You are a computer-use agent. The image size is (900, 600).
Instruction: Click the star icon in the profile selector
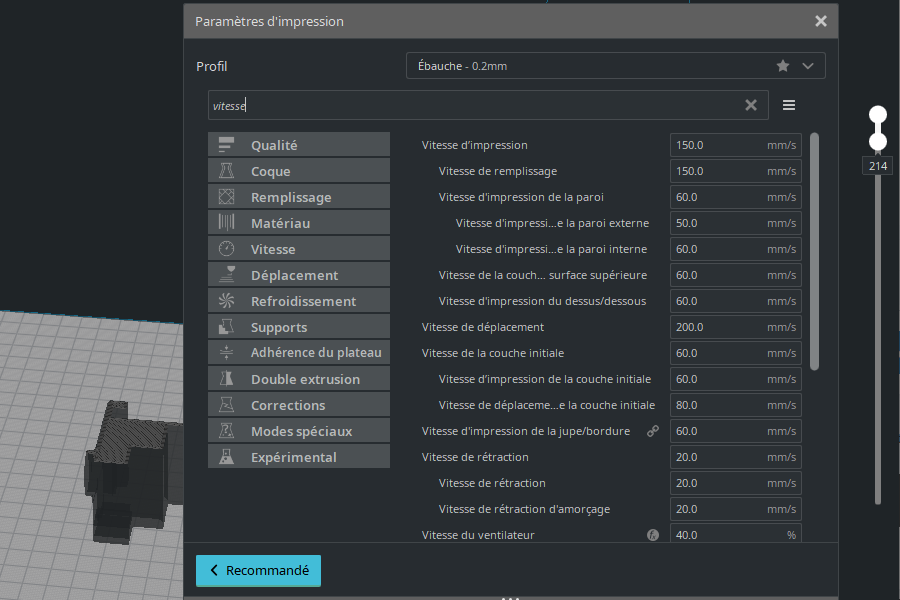pyautogui.click(x=783, y=65)
